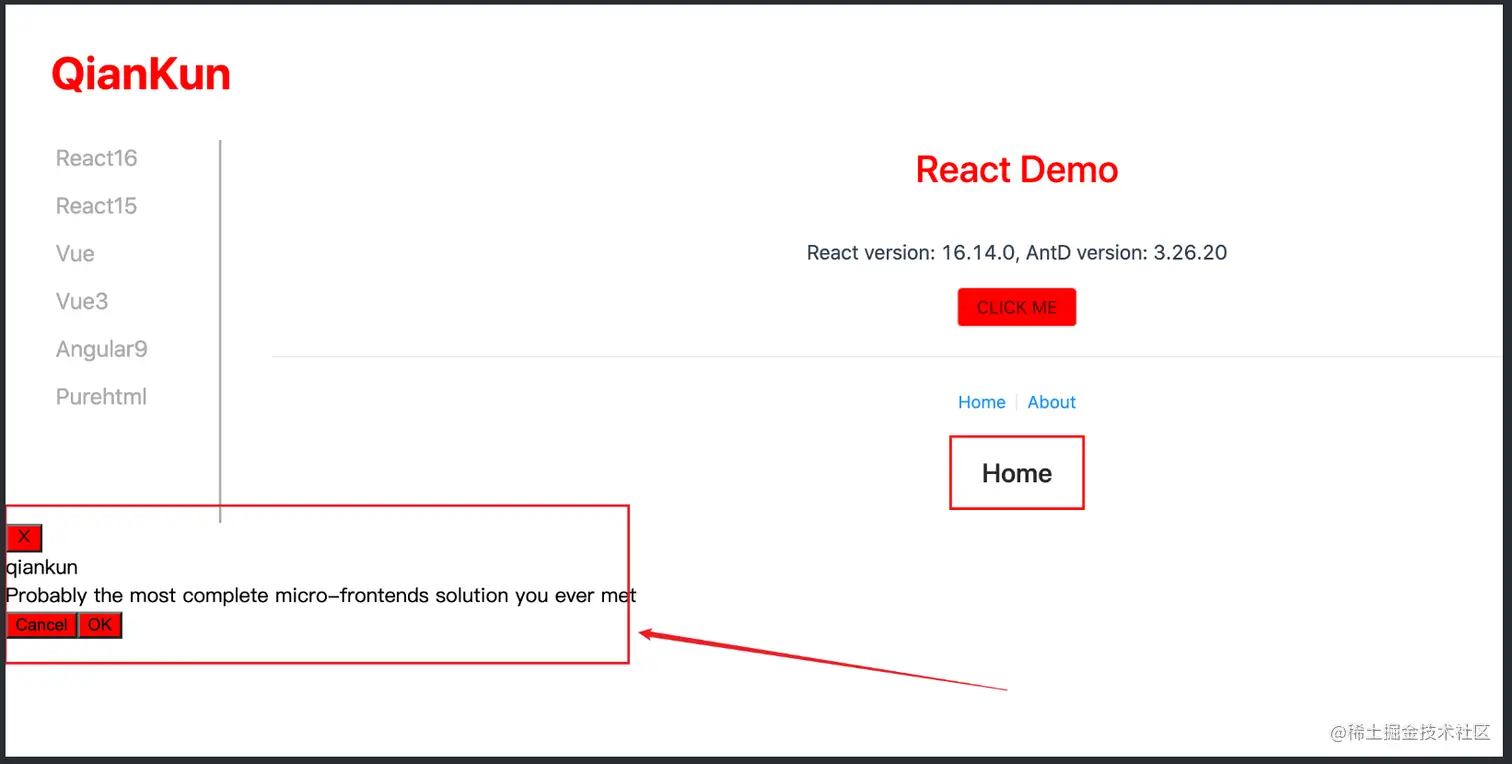This screenshot has height=764, width=1512.
Task: Cancel the qiankun dialog
Action: [x=42, y=625]
